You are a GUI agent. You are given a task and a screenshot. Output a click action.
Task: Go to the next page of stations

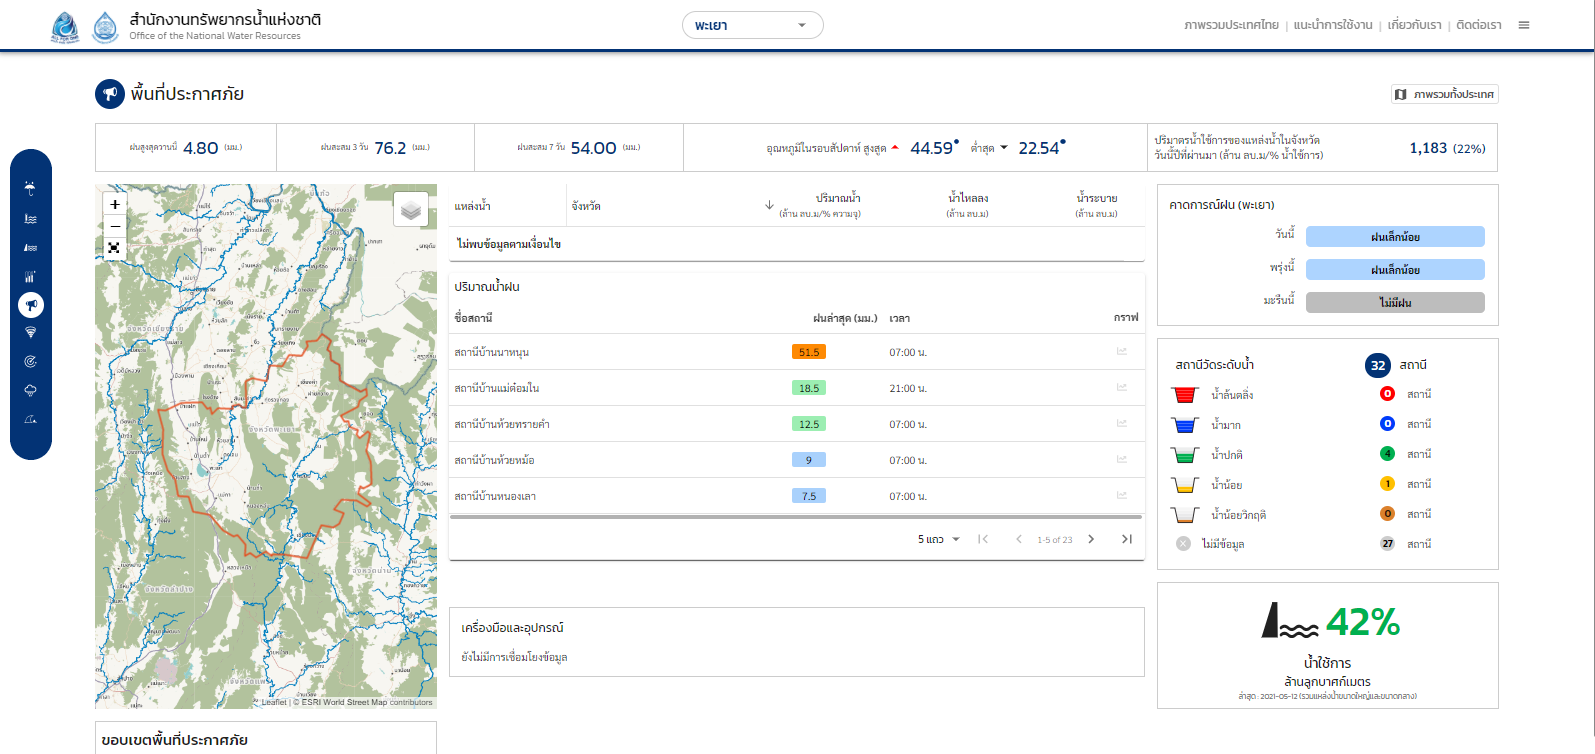coord(1091,539)
